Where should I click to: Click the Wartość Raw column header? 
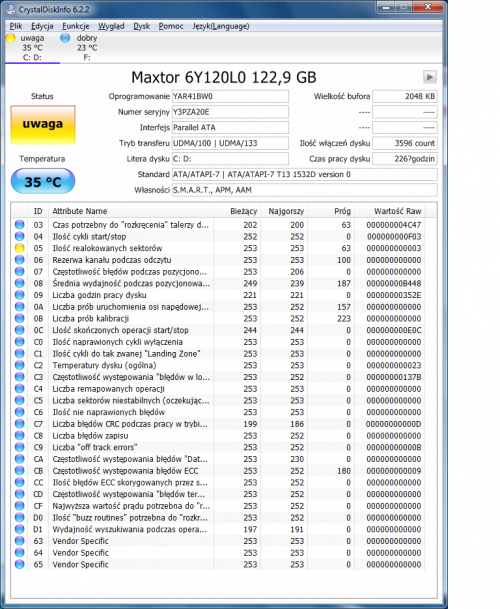[x=390, y=211]
